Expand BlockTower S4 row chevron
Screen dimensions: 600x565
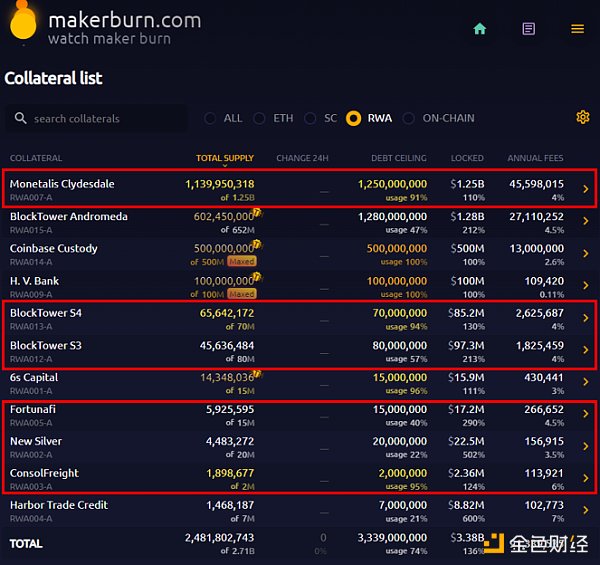coord(585,318)
